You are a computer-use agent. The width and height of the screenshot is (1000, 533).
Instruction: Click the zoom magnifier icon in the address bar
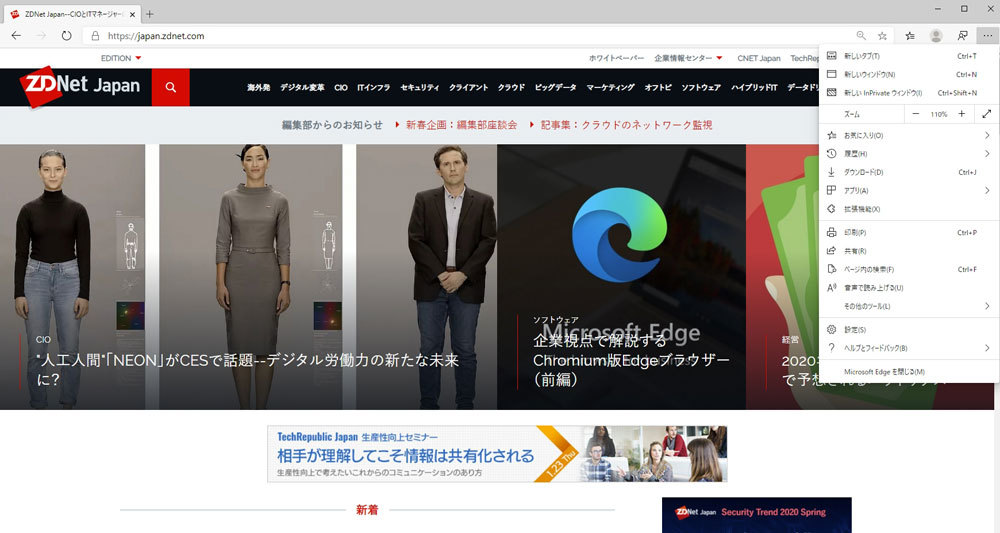click(861, 36)
